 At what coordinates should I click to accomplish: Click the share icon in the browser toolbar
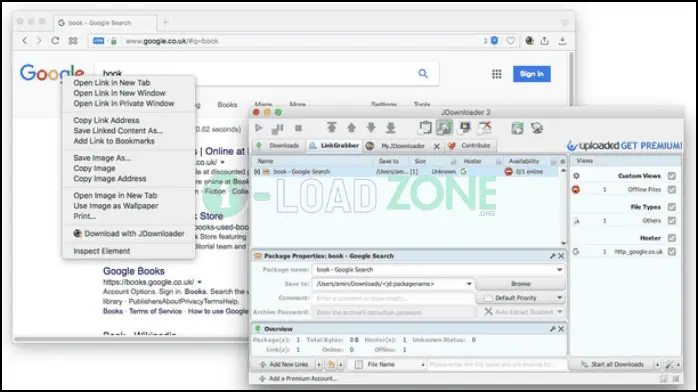pyautogui.click(x=544, y=40)
